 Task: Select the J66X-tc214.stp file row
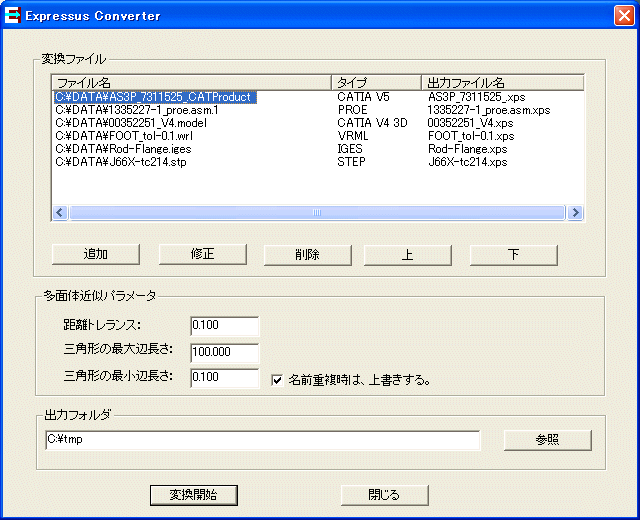click(120, 161)
